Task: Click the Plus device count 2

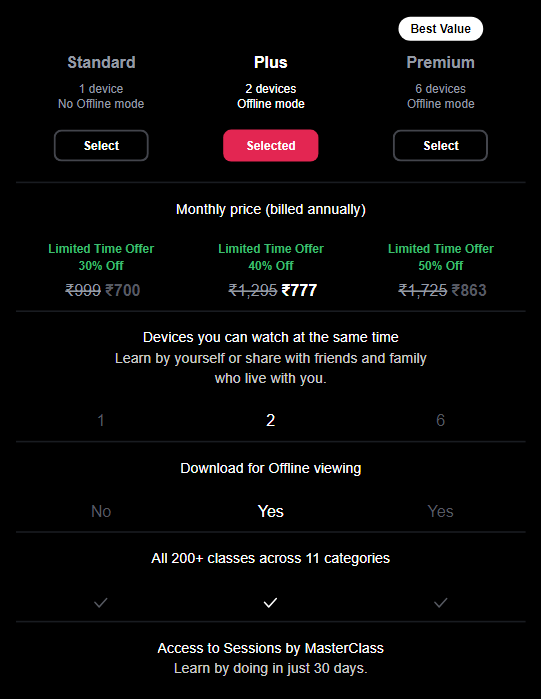Action: tap(270, 420)
